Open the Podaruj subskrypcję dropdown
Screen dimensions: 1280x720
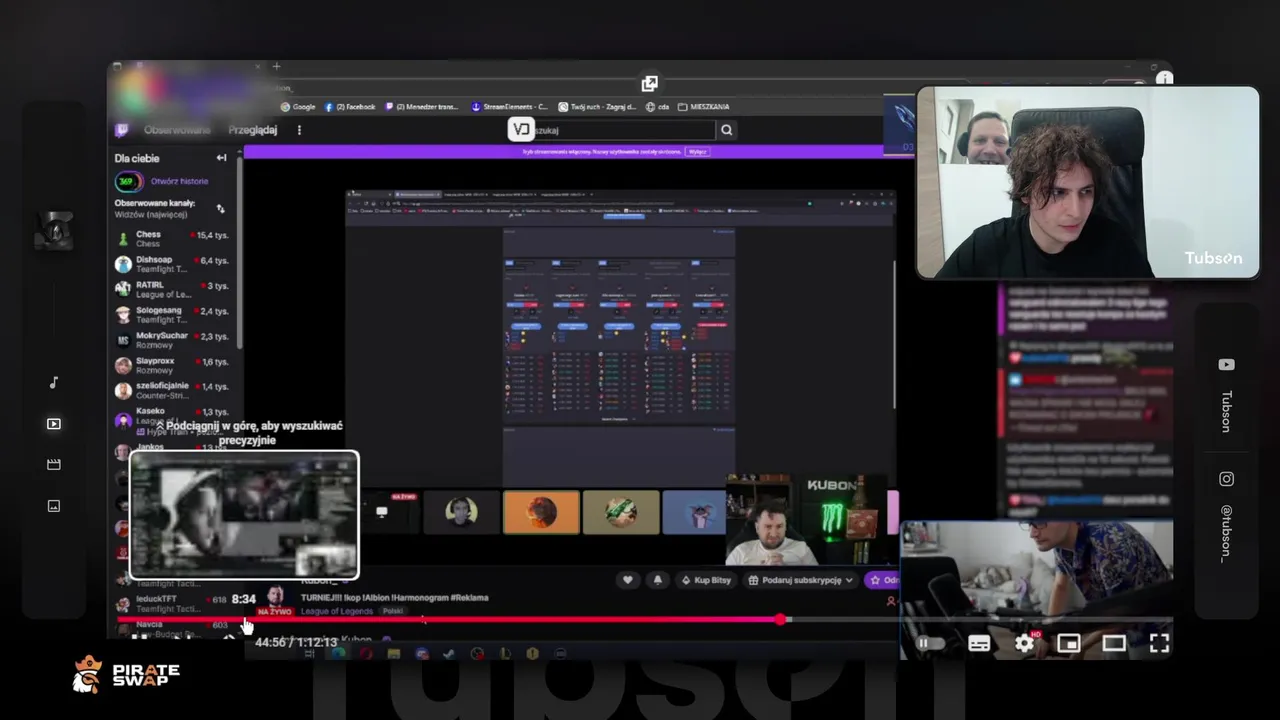800,580
